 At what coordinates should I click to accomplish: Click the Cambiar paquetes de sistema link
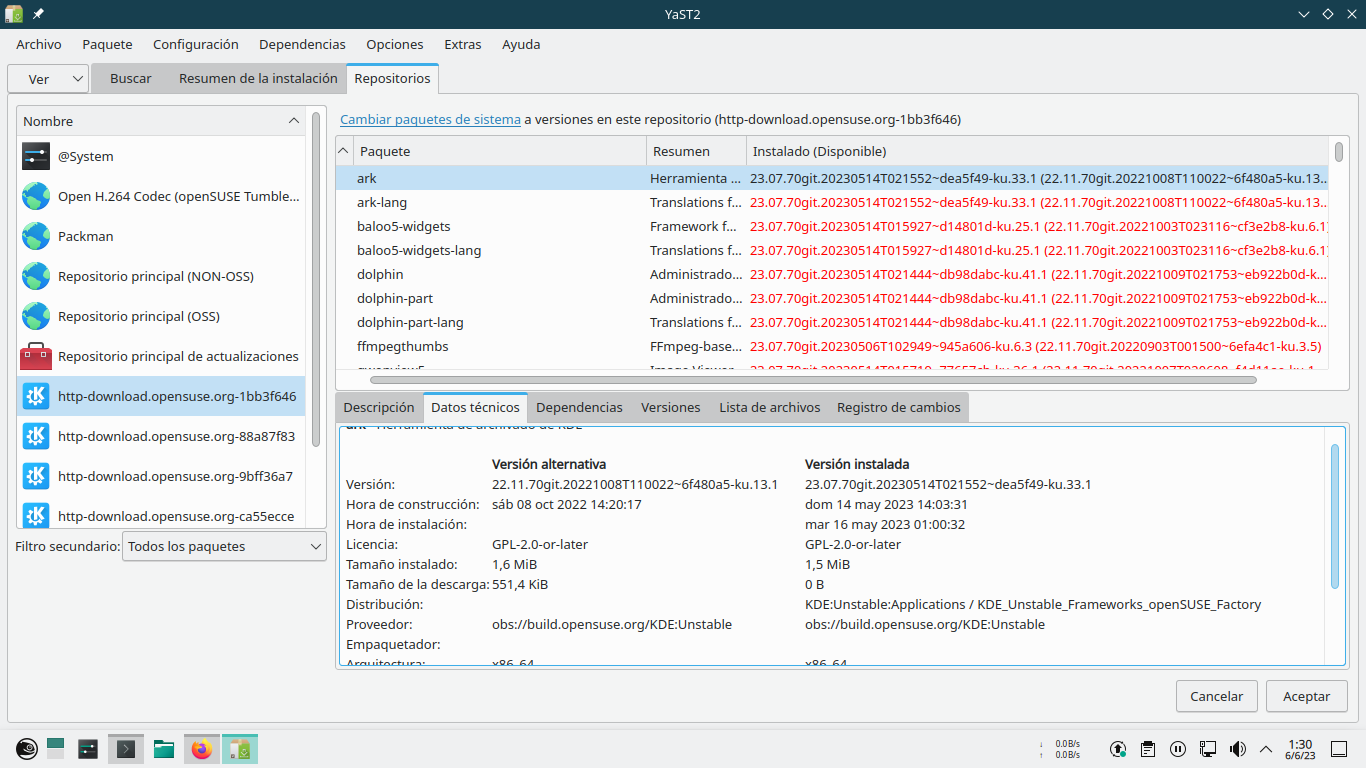pyautogui.click(x=430, y=119)
